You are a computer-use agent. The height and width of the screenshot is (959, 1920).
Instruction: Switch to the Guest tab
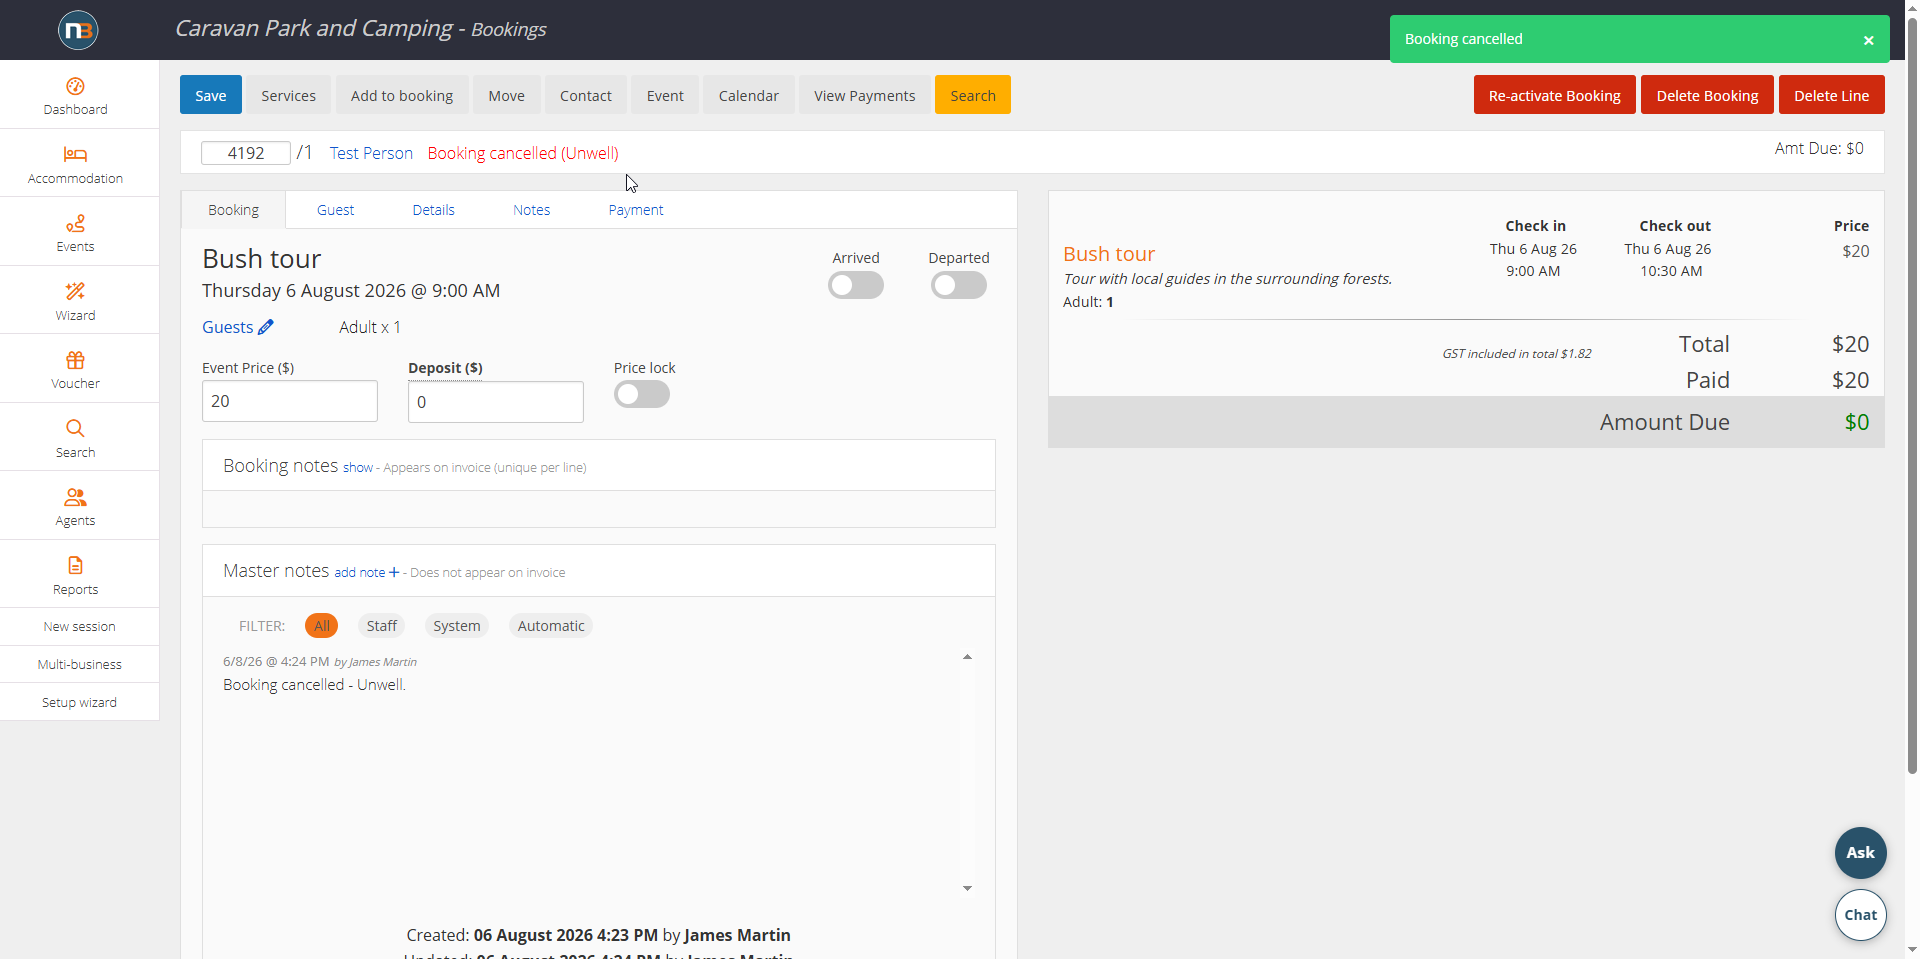(335, 210)
